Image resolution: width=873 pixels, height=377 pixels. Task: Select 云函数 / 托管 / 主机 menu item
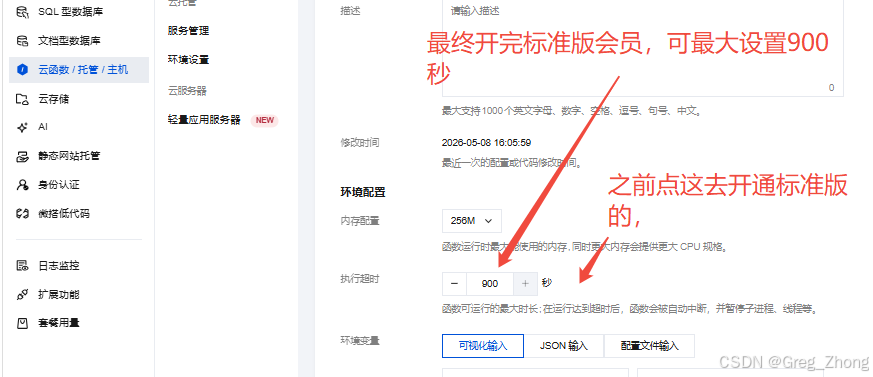79,70
